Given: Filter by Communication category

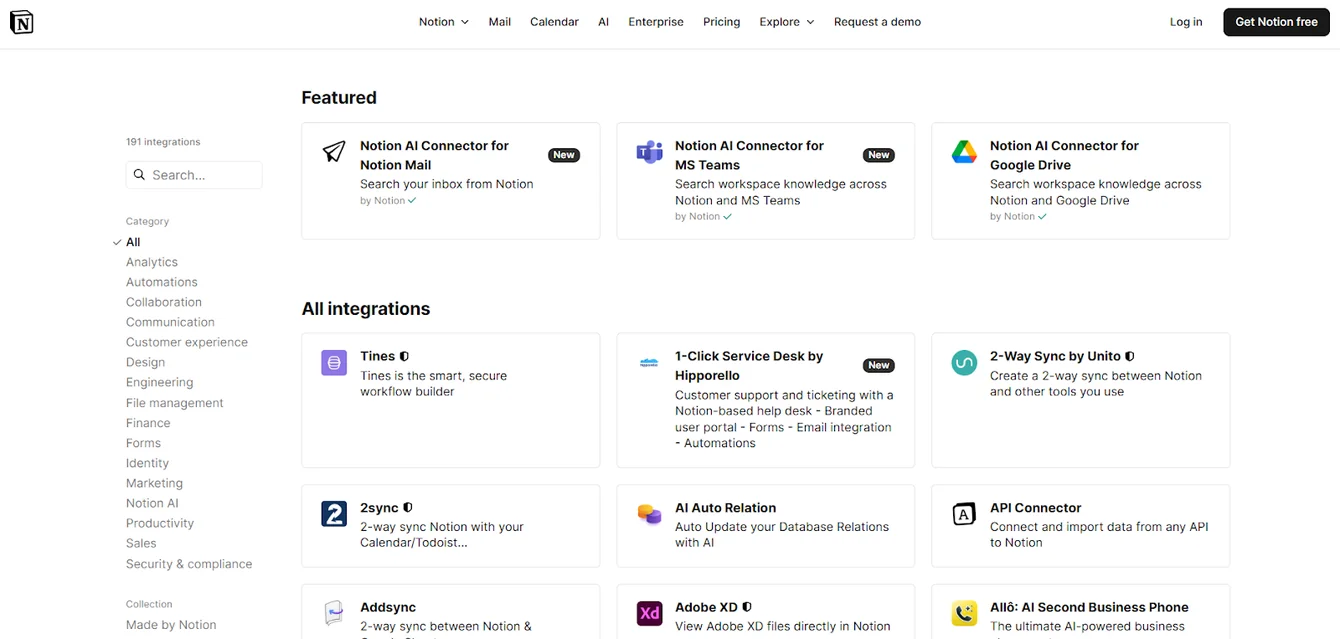Looking at the screenshot, I should (x=170, y=322).
